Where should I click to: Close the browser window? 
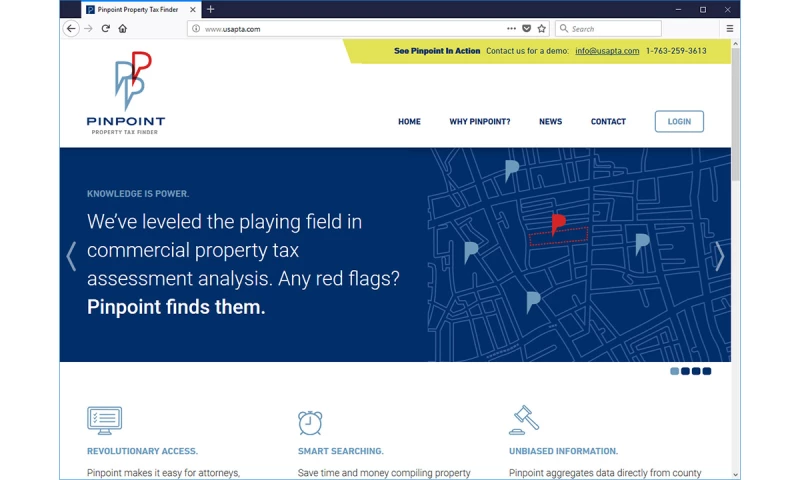[x=728, y=10]
